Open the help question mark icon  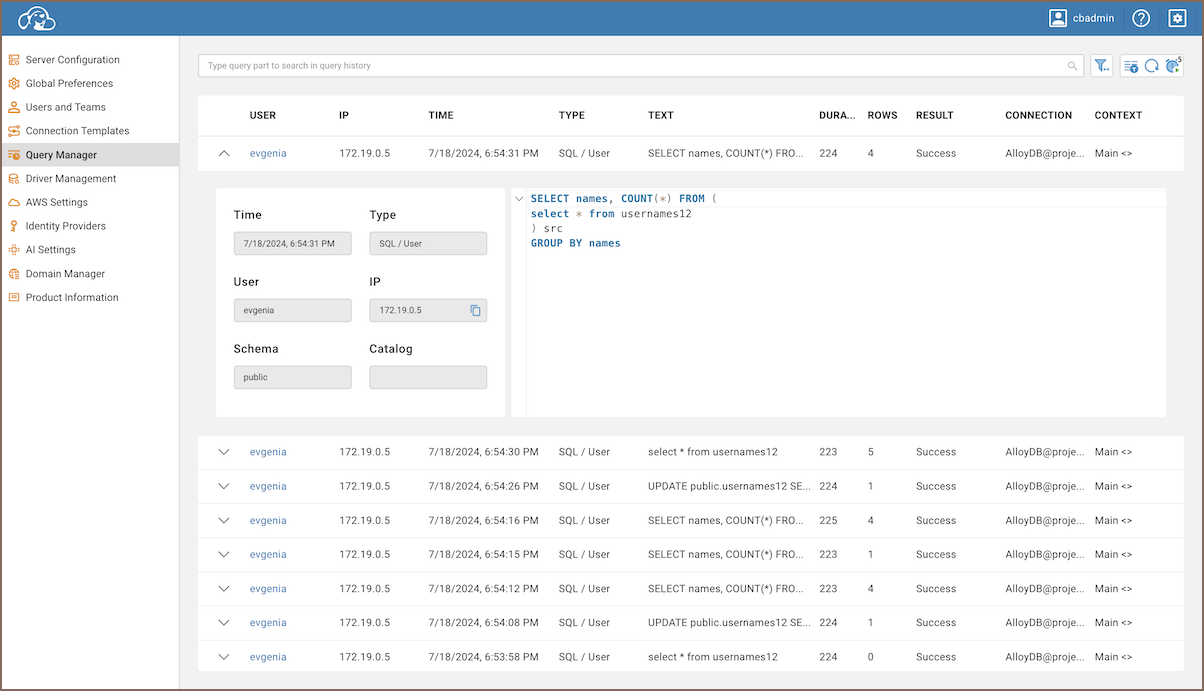coord(1141,18)
